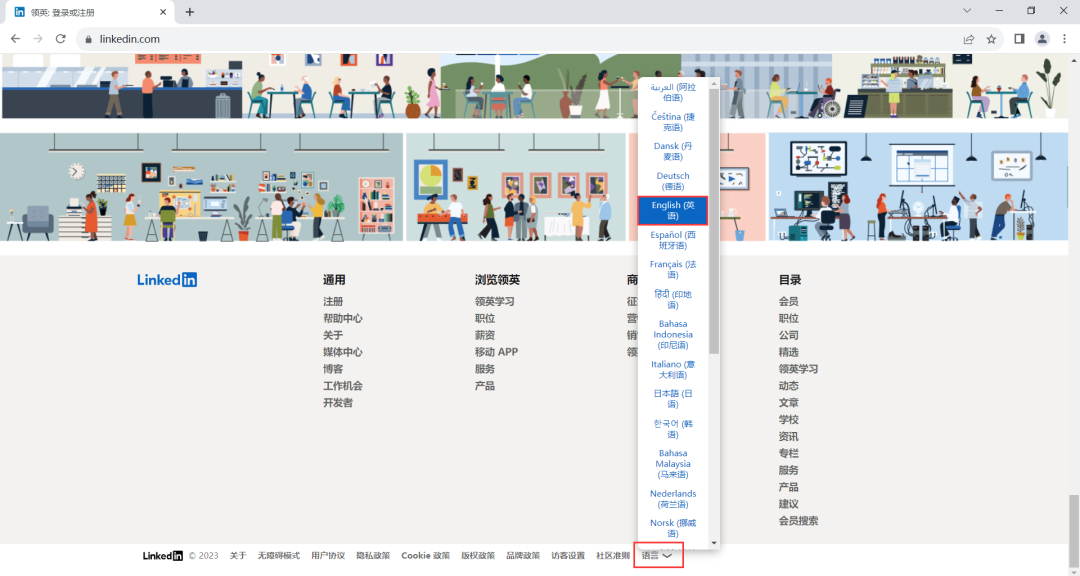Open the three-dot Chrome menu

(1066, 38)
